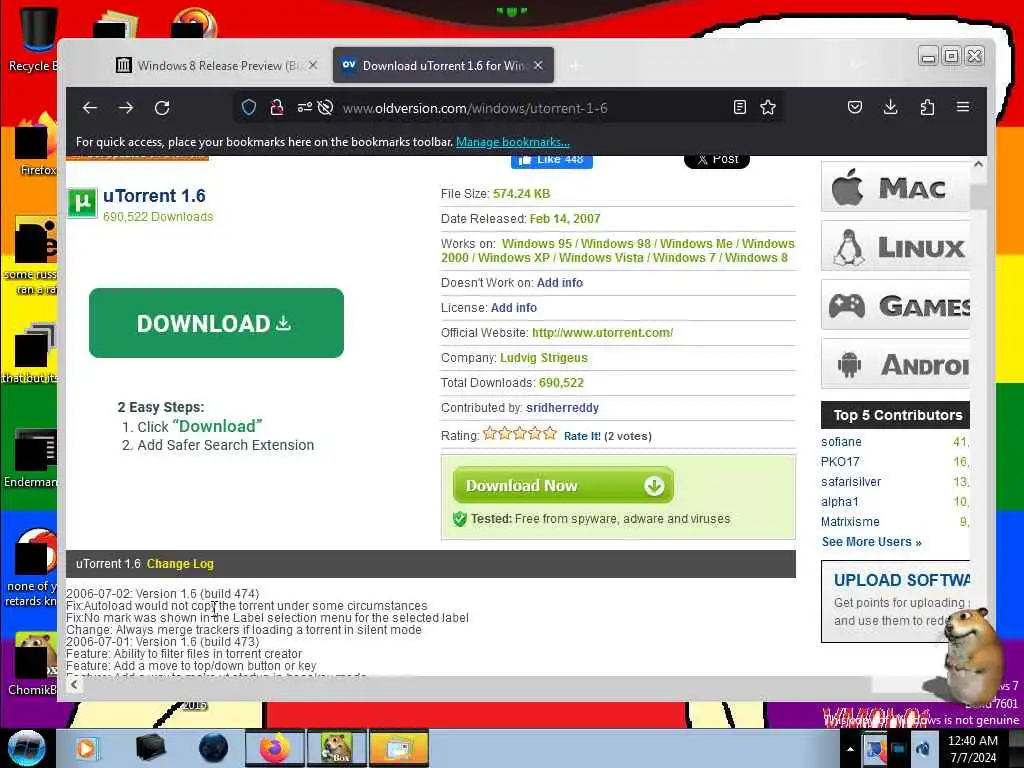
Task: Open the Mac software category
Action: point(895,187)
